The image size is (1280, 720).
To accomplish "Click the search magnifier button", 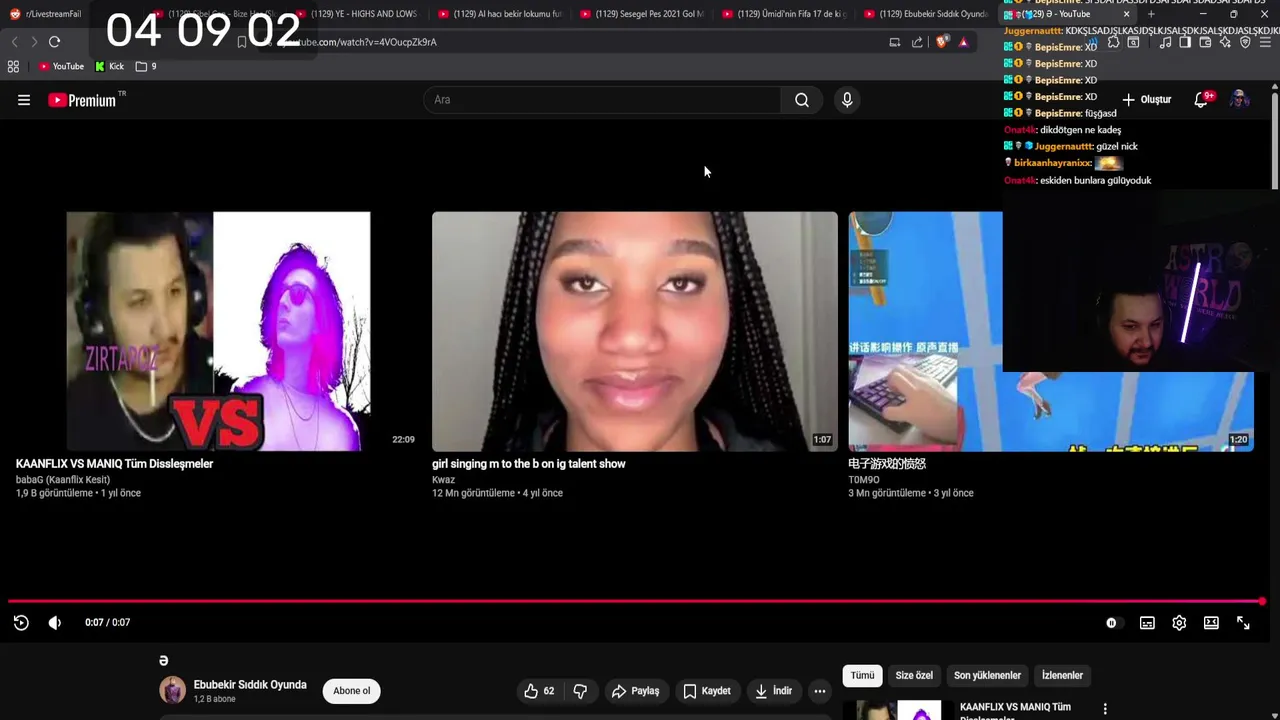I will tap(802, 100).
